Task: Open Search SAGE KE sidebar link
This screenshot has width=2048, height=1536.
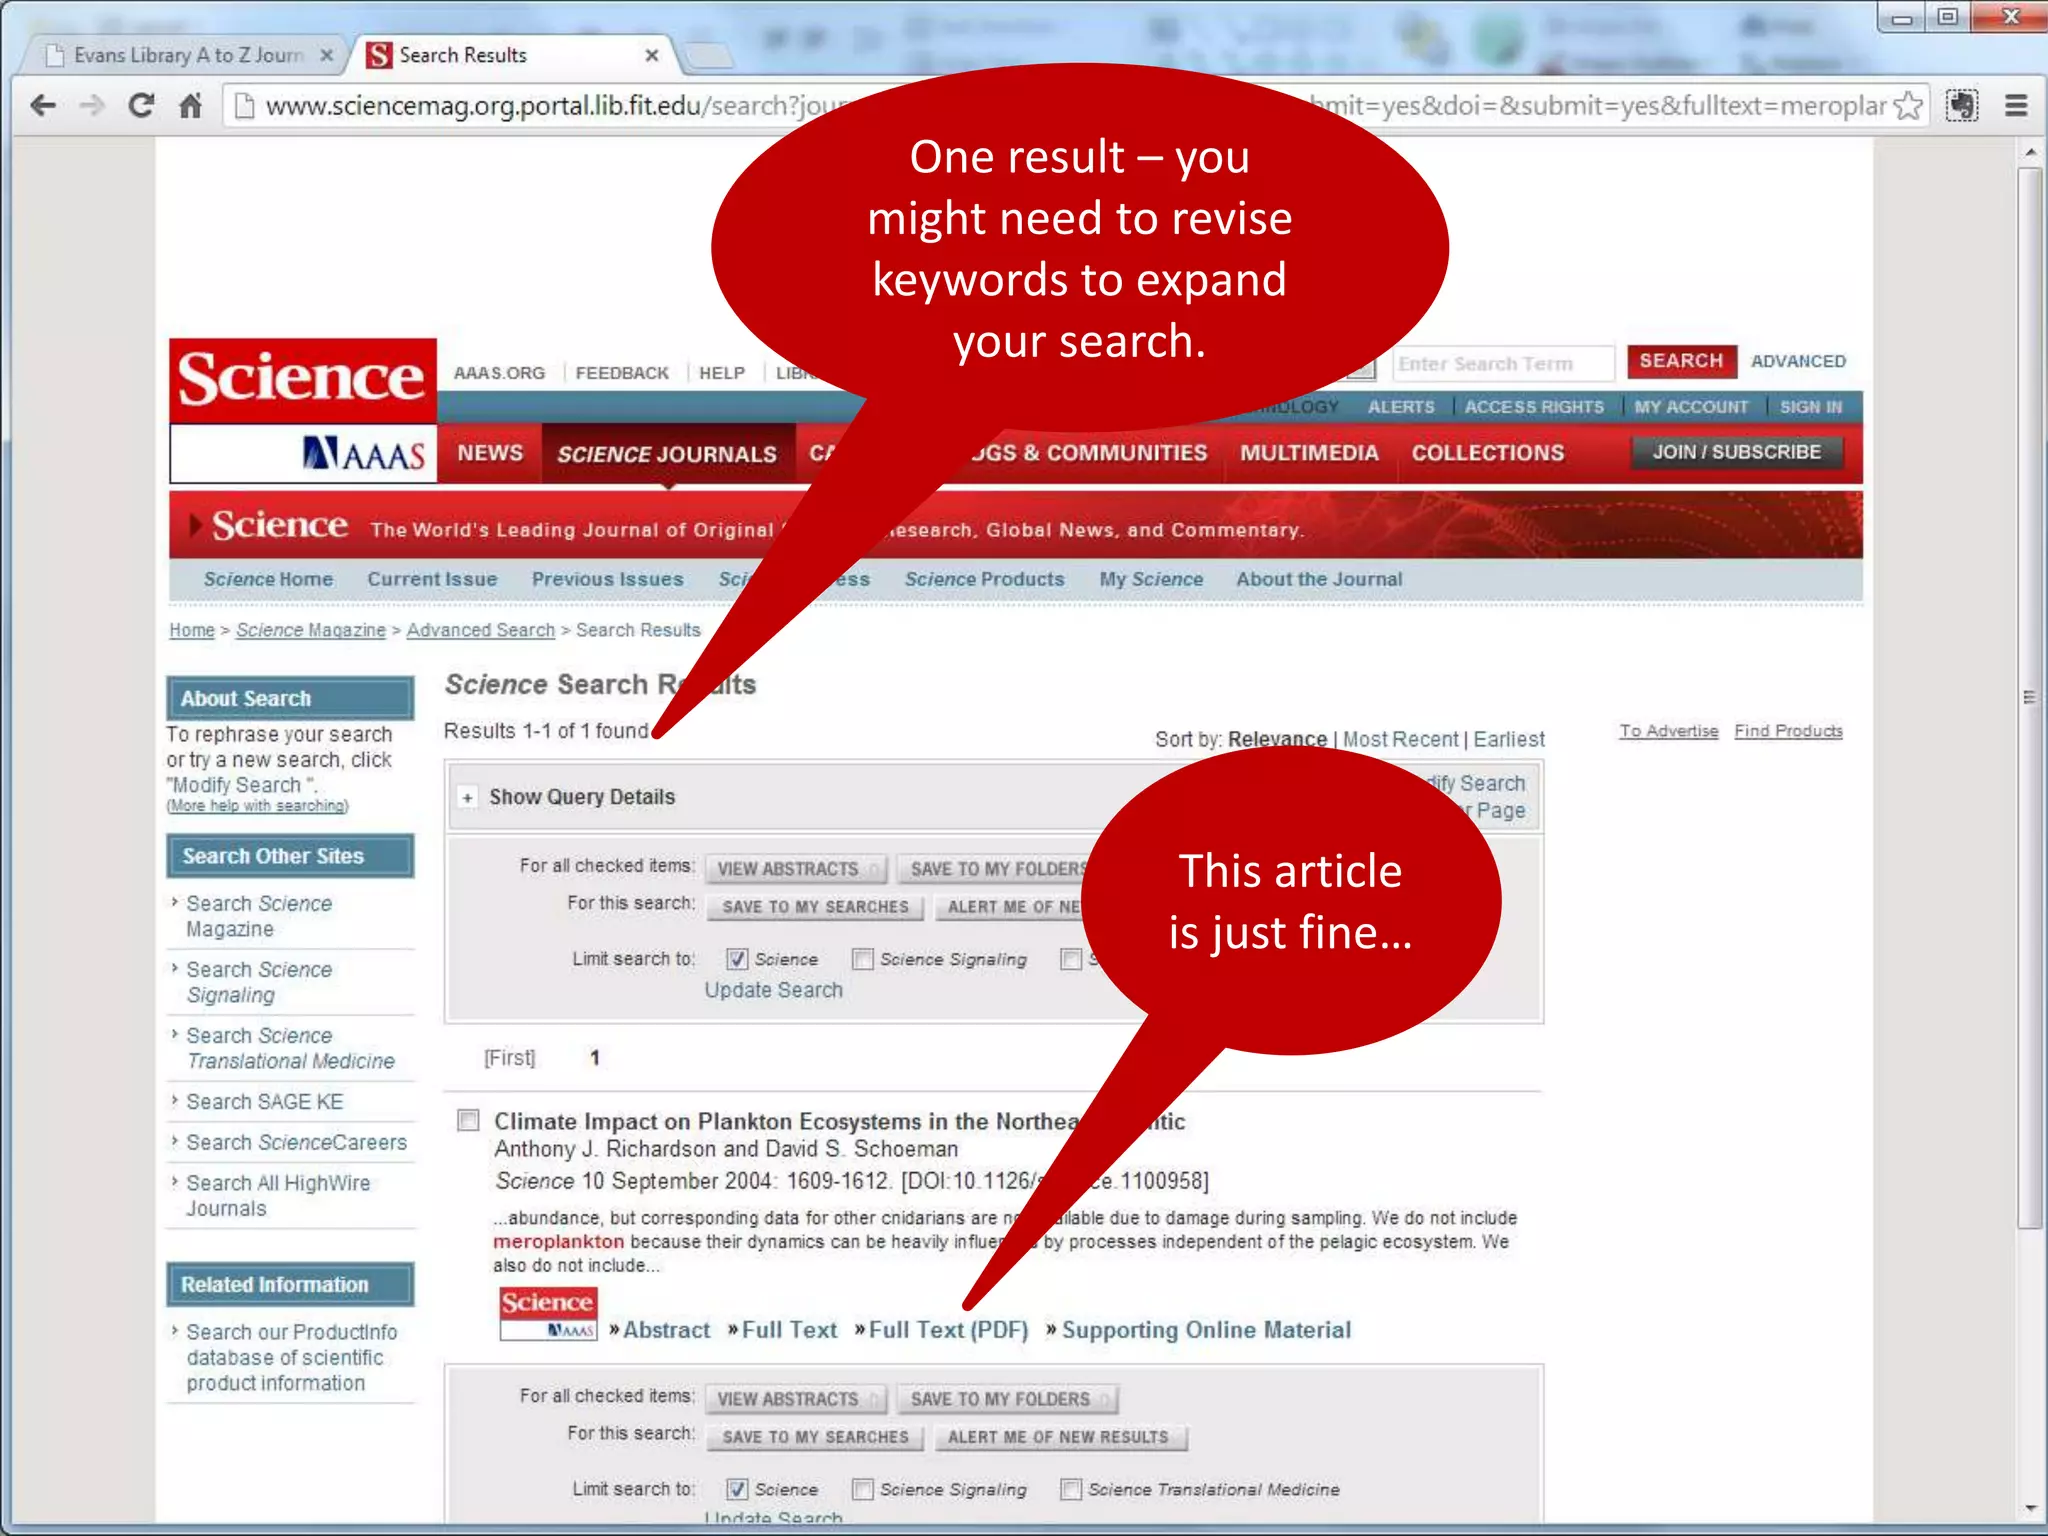Action: [264, 1101]
